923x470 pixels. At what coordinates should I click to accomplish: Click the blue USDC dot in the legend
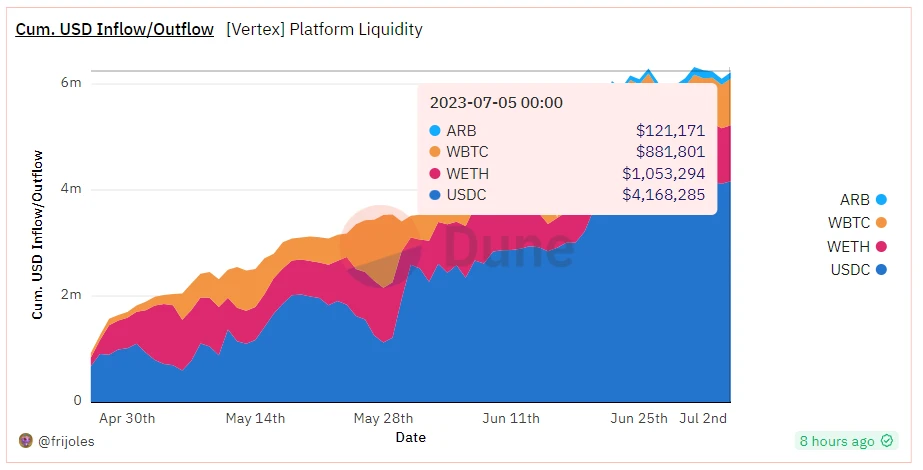[881, 270]
